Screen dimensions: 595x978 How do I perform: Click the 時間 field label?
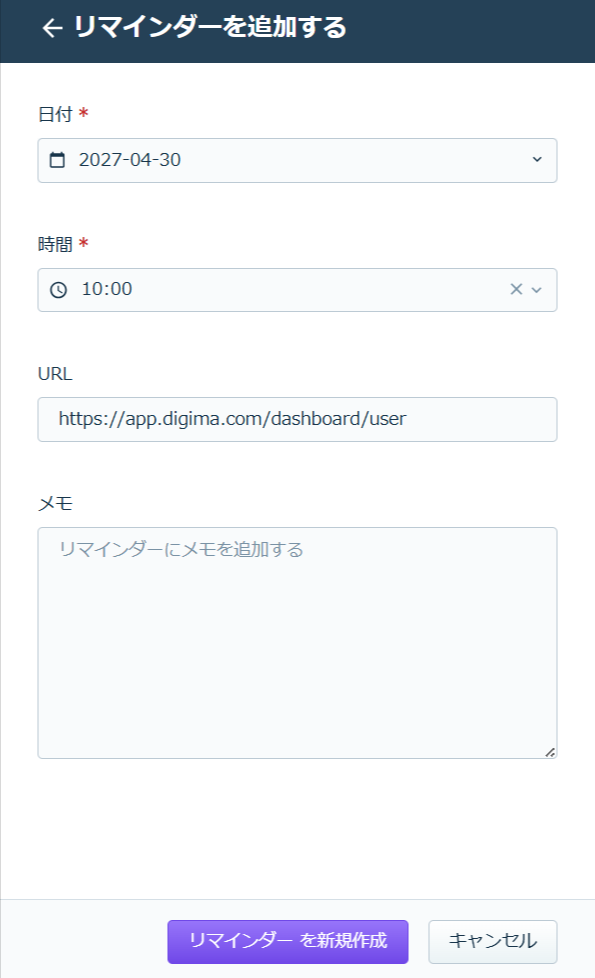point(56,244)
